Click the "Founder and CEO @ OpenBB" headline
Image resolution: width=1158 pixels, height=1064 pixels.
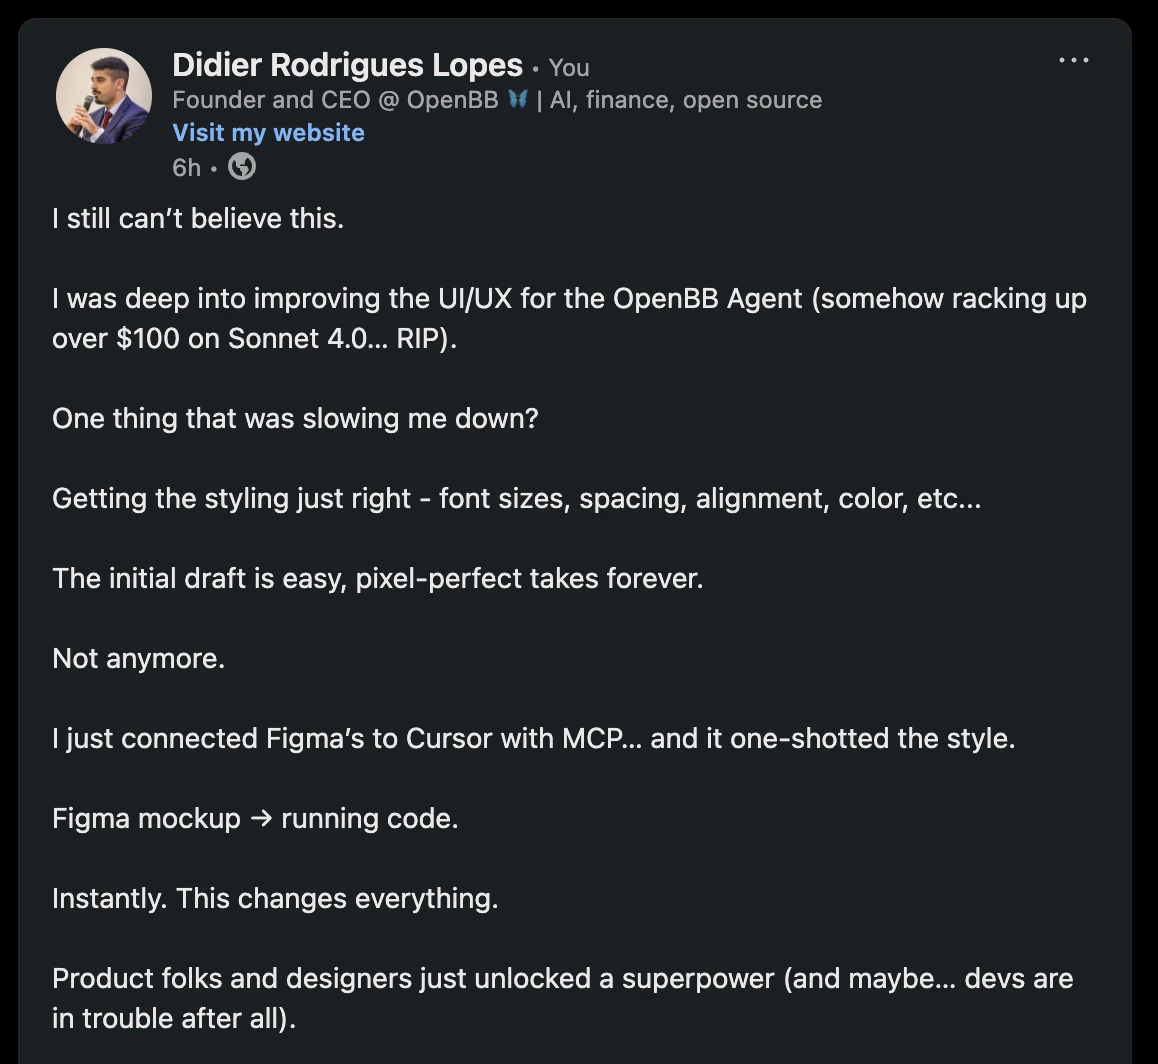[335, 100]
